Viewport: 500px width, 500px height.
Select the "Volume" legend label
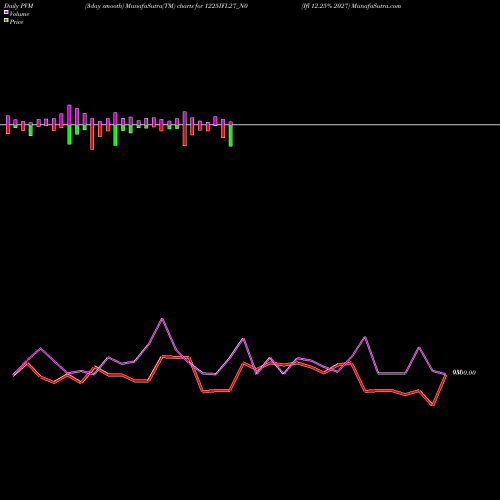point(19,14)
